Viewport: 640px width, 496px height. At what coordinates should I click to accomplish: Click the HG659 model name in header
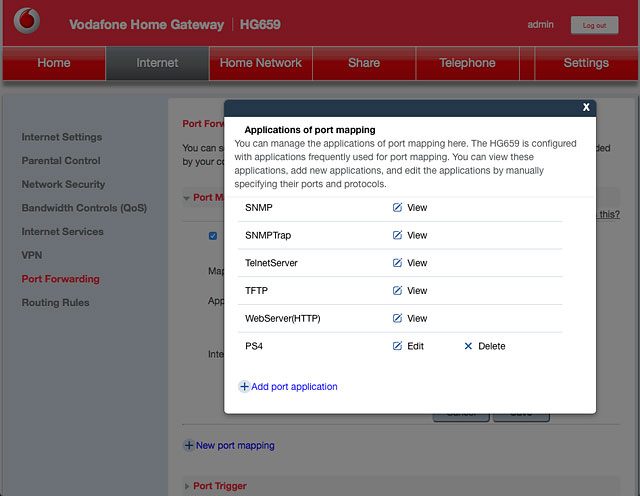click(x=260, y=24)
